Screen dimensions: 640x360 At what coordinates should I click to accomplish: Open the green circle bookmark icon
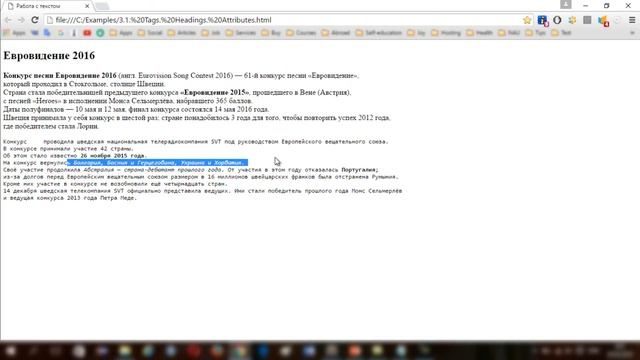click(x=100, y=33)
